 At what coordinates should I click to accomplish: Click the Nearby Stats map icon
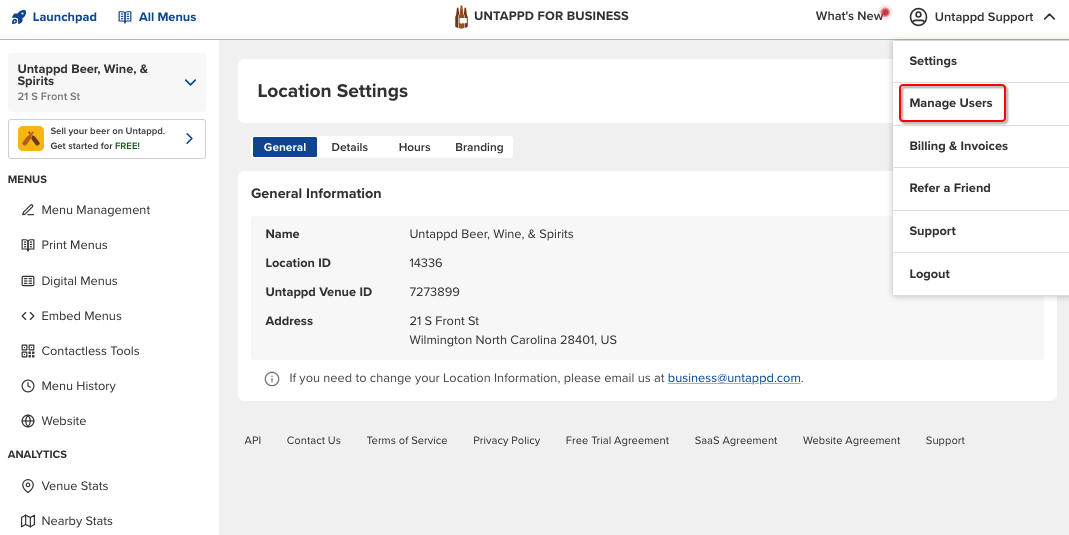(28, 521)
